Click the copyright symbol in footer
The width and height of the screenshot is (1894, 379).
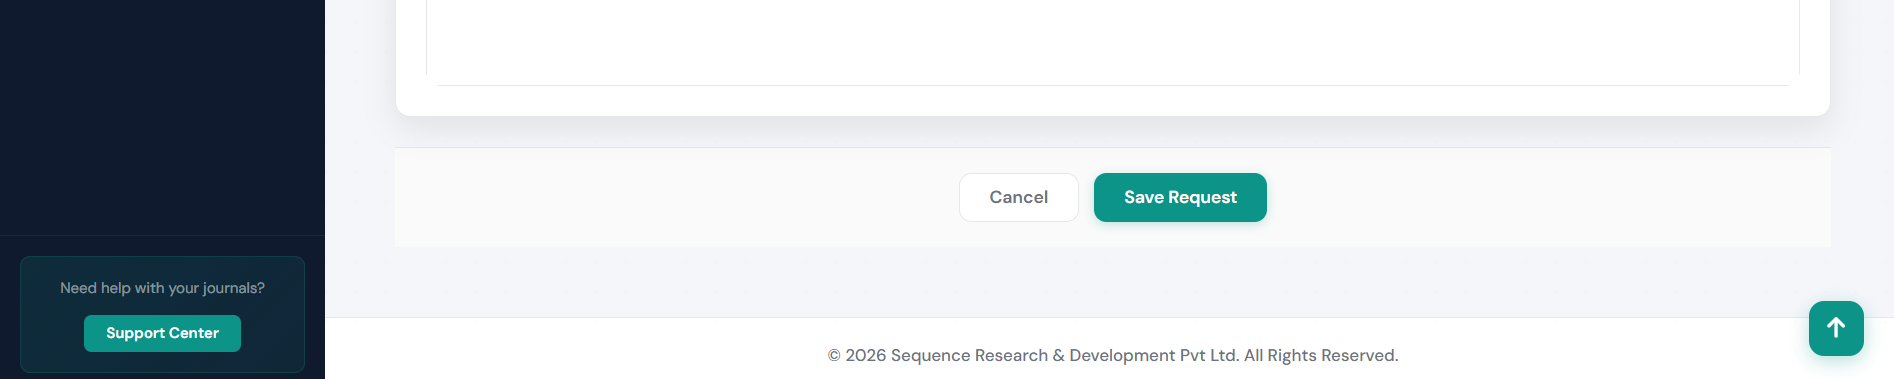[x=834, y=355]
